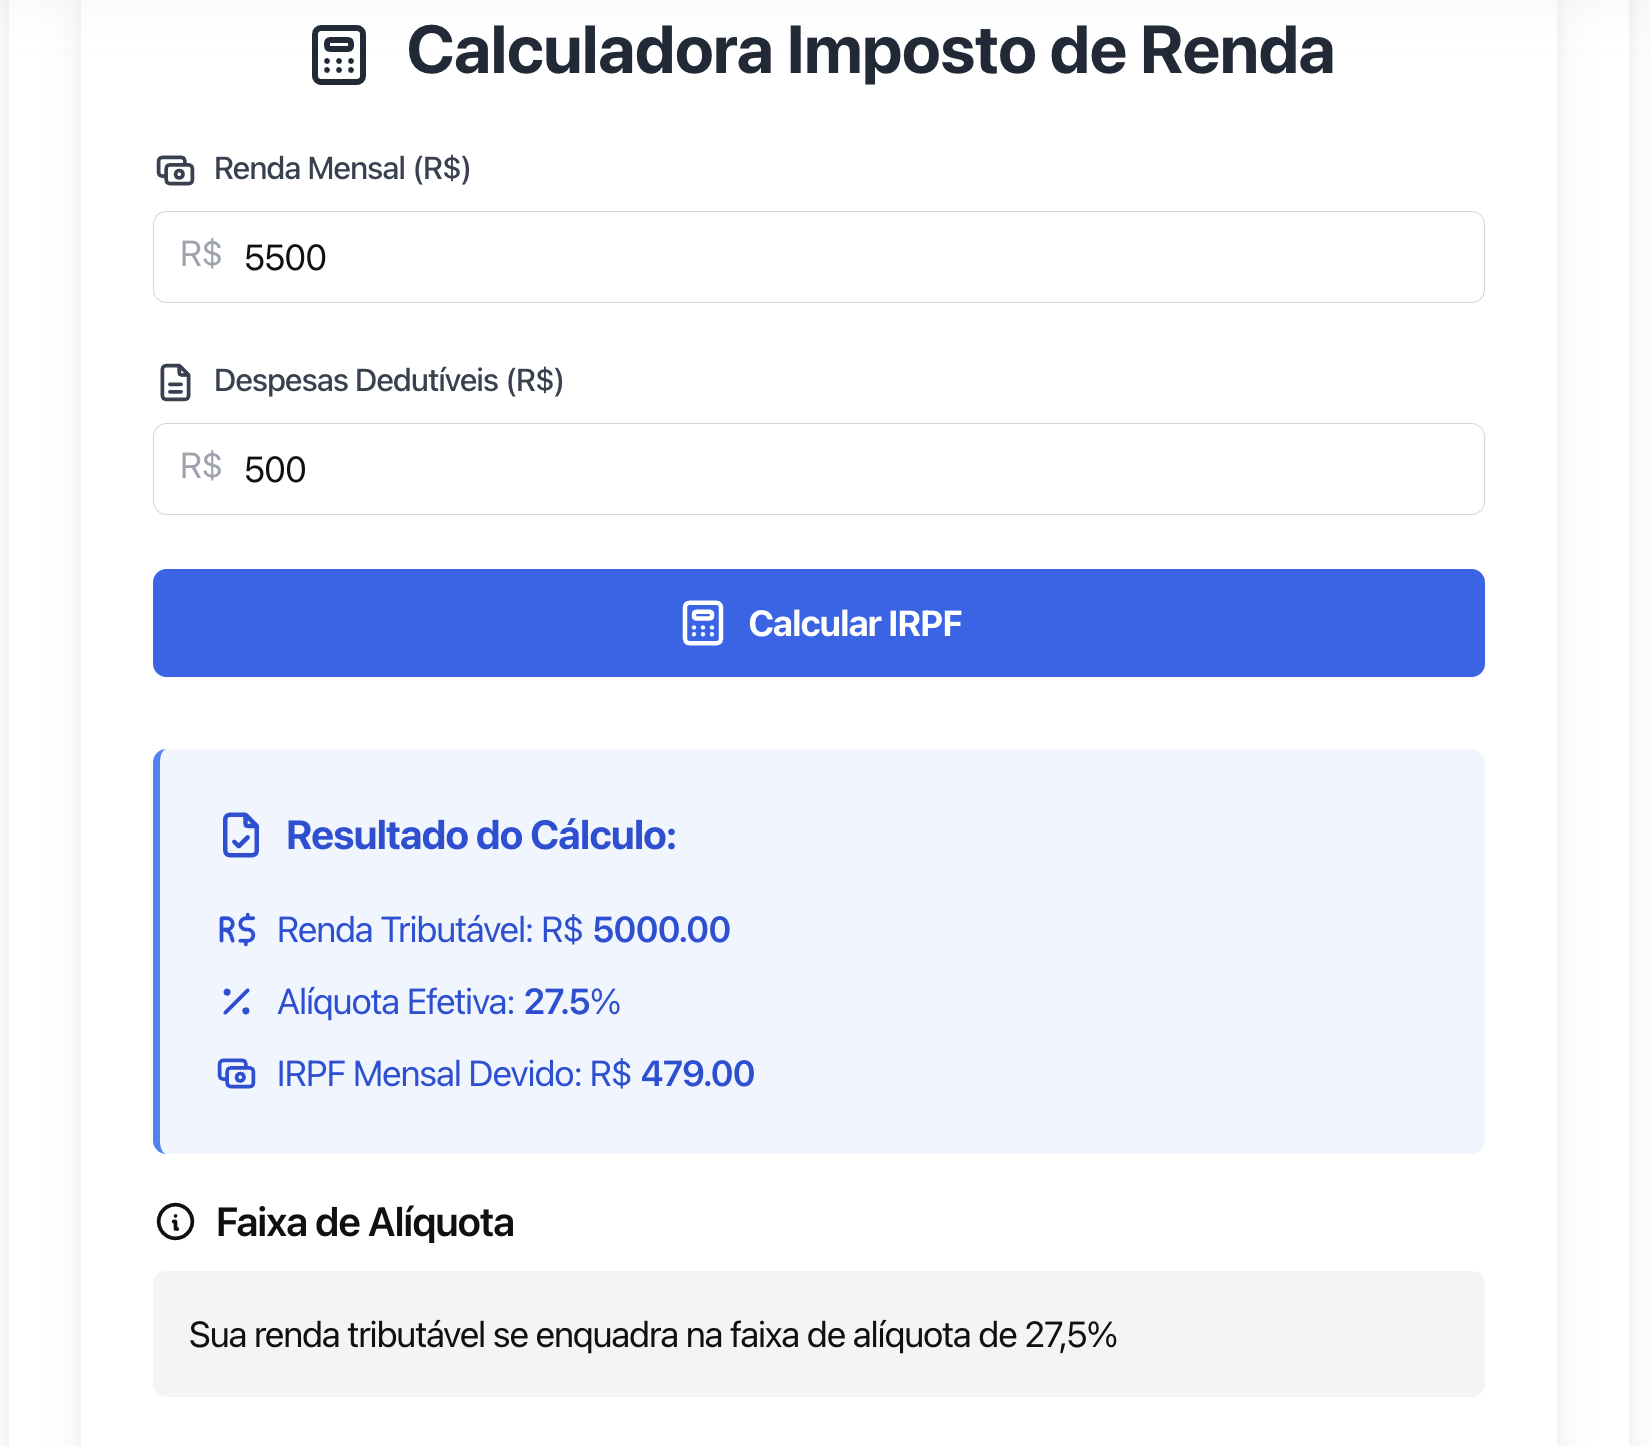Select the Despesas Dedutíveis input showing 500
Viewport: 1650px width, 1446px height.
pos(818,469)
